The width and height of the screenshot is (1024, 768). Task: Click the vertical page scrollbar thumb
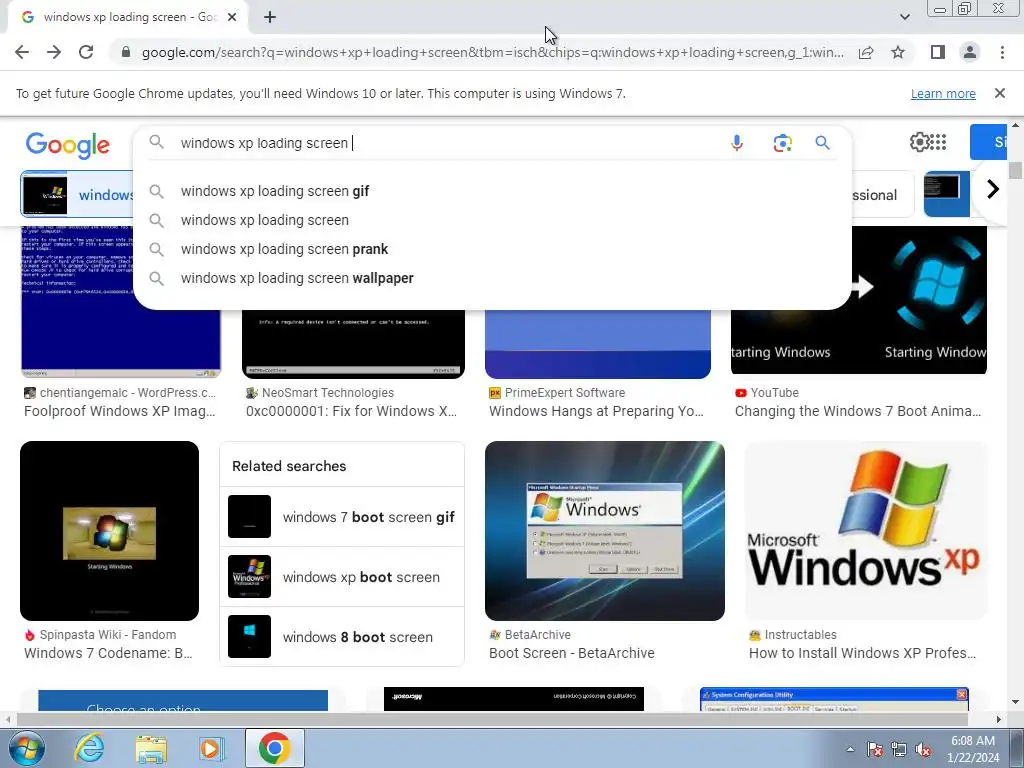tap(1015, 170)
